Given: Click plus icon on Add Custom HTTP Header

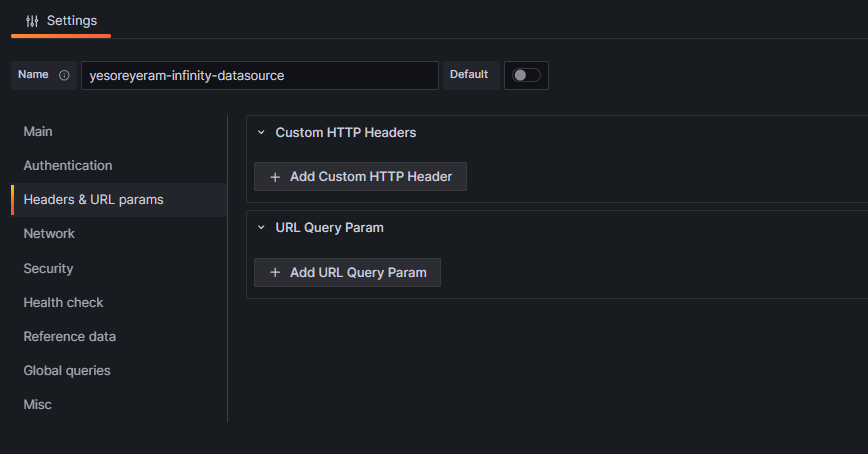Looking at the screenshot, I should coord(275,177).
